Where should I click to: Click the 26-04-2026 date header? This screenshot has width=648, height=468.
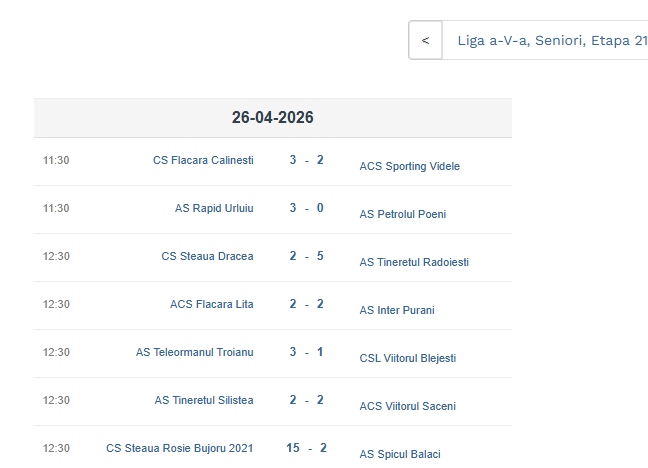click(273, 118)
